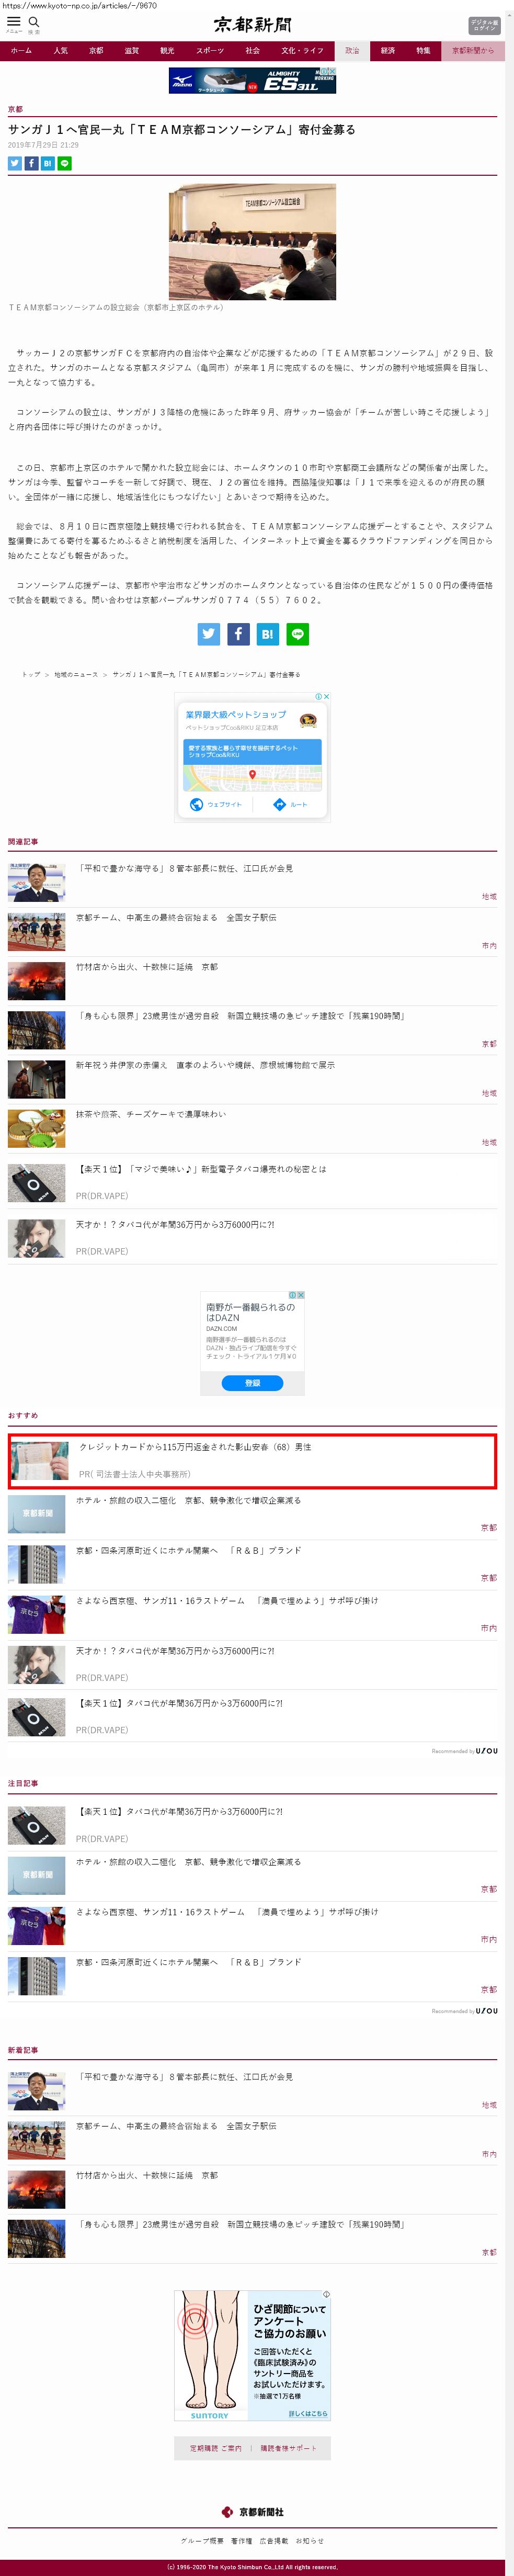Open the 文化・ライフ navigation tab
The width and height of the screenshot is (514, 2576).
pyautogui.click(x=302, y=50)
